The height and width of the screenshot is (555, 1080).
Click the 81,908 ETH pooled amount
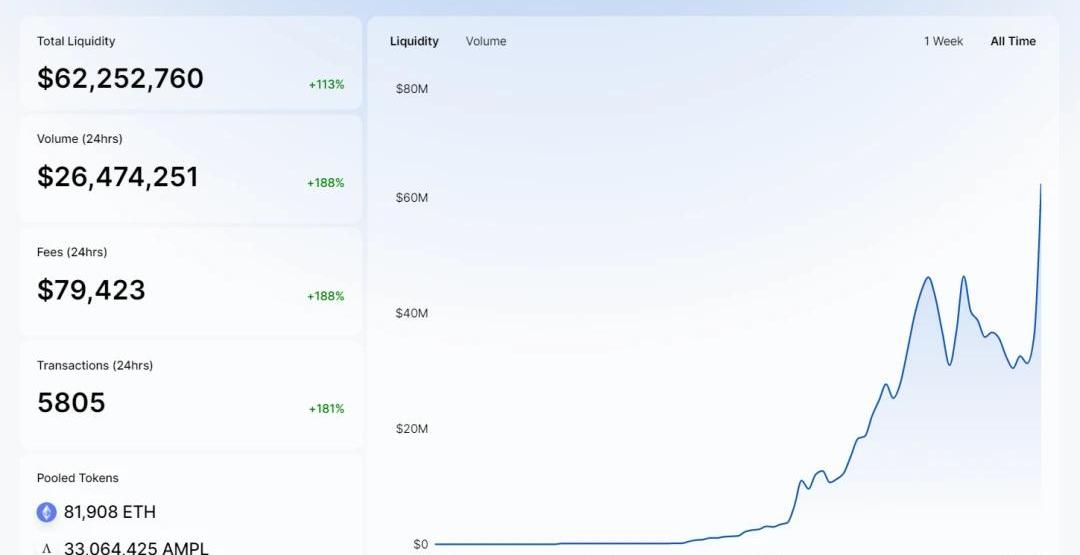coord(110,512)
